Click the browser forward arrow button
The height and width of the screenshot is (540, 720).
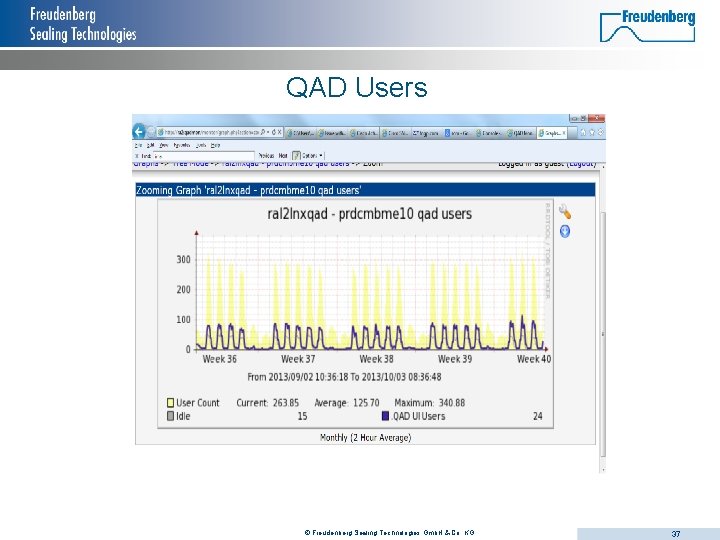tap(151, 132)
